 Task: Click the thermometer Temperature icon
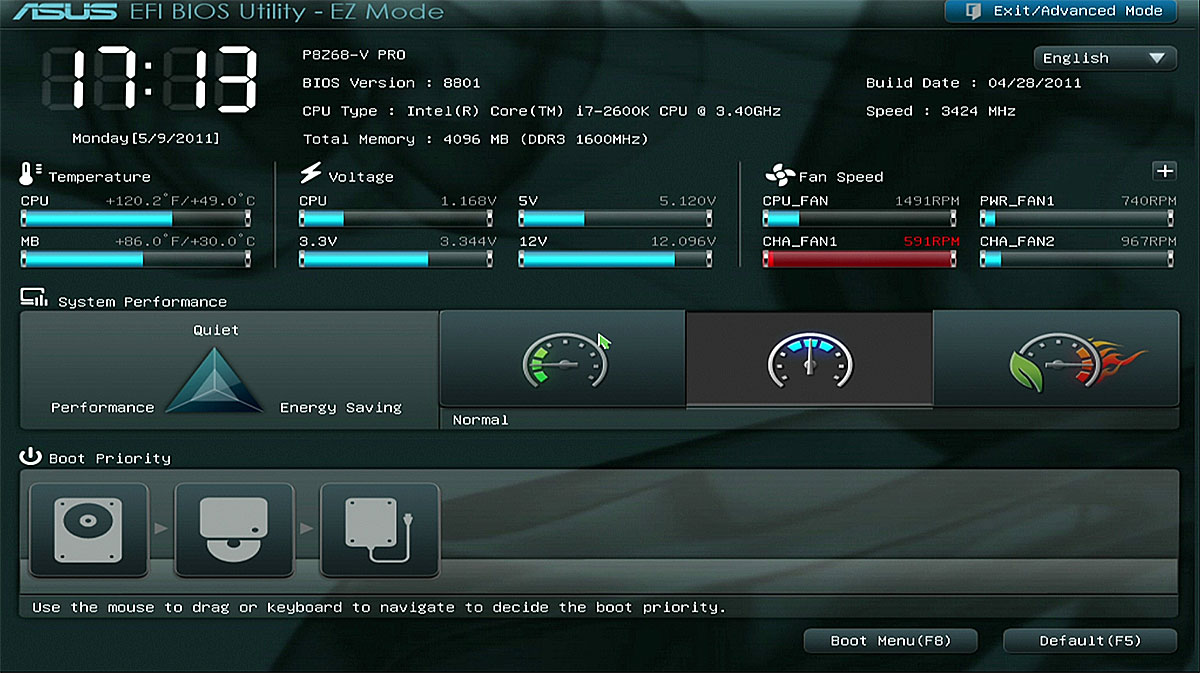pyautogui.click(x=30, y=174)
